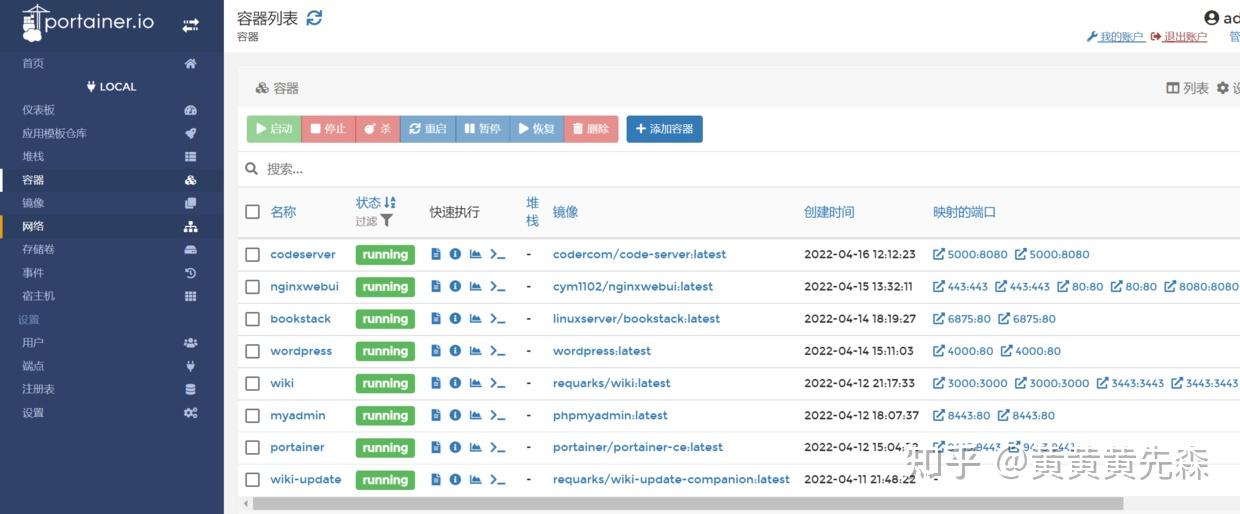Sort by the 映射的端口 column header

coord(964,212)
